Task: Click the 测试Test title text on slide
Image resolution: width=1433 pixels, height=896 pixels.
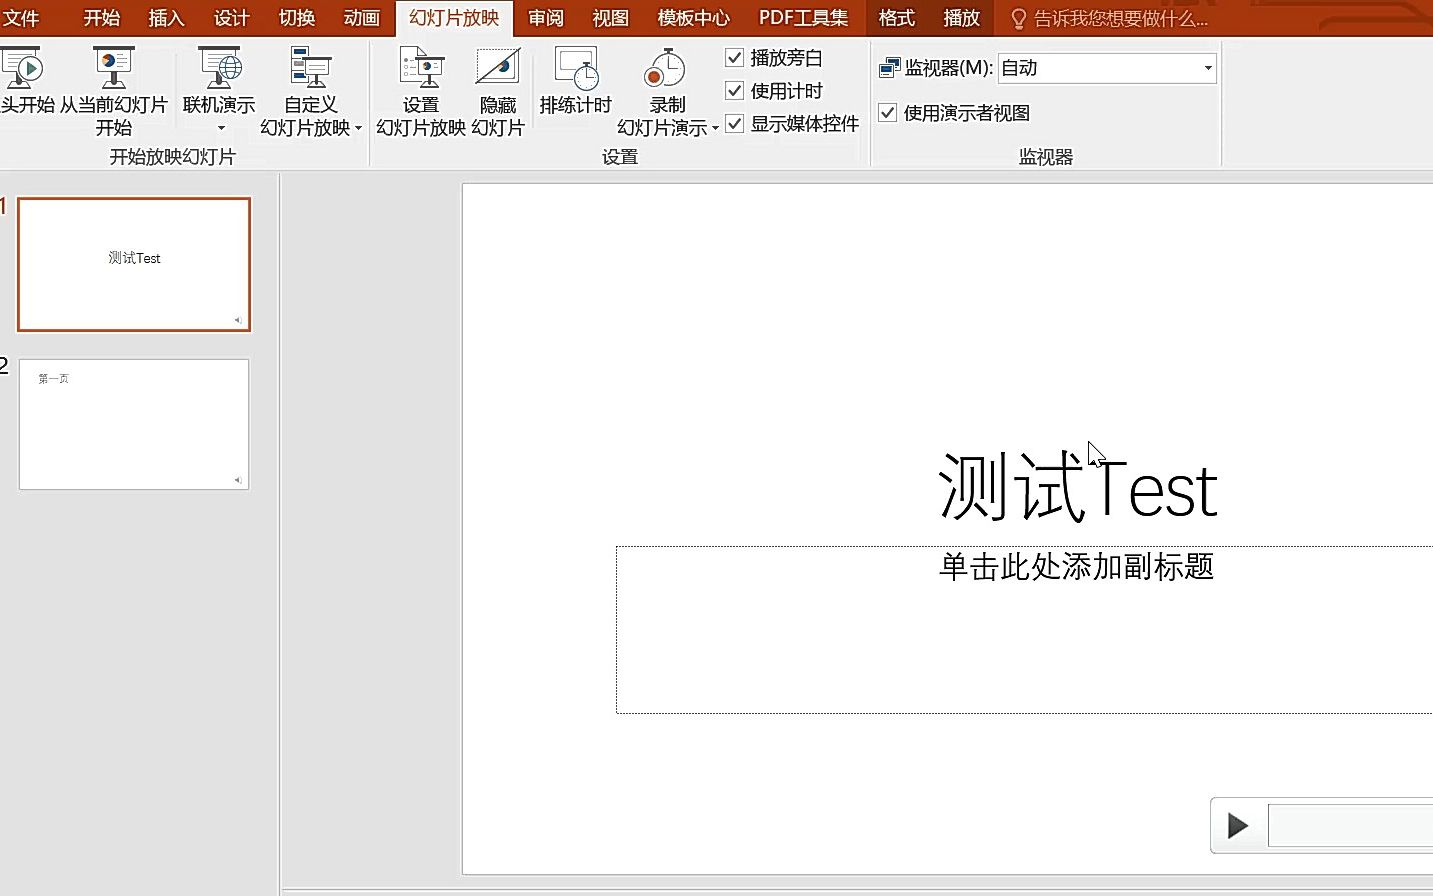Action: [x=1078, y=488]
